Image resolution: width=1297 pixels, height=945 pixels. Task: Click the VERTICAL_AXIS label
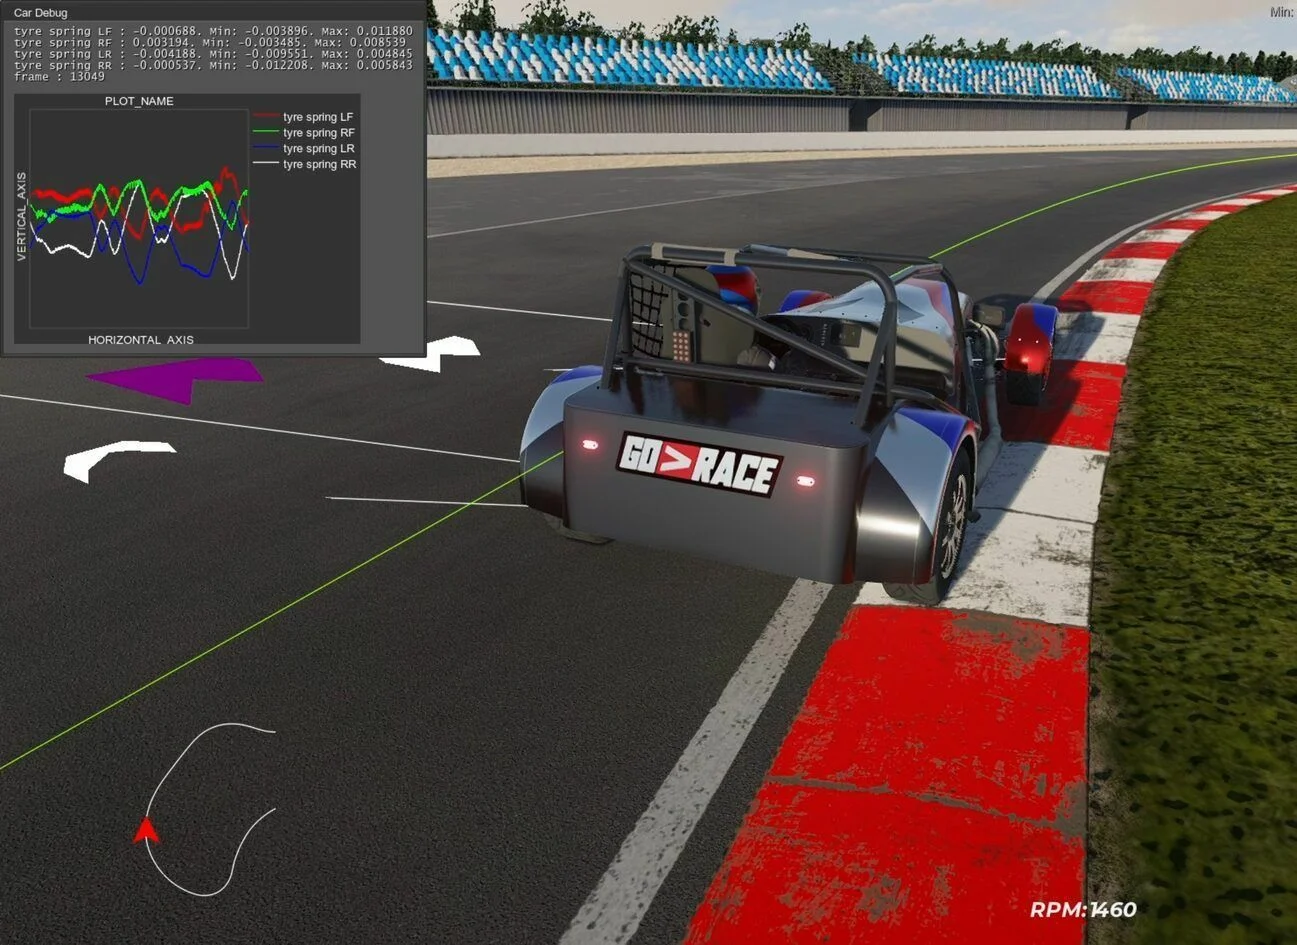pyautogui.click(x=21, y=217)
